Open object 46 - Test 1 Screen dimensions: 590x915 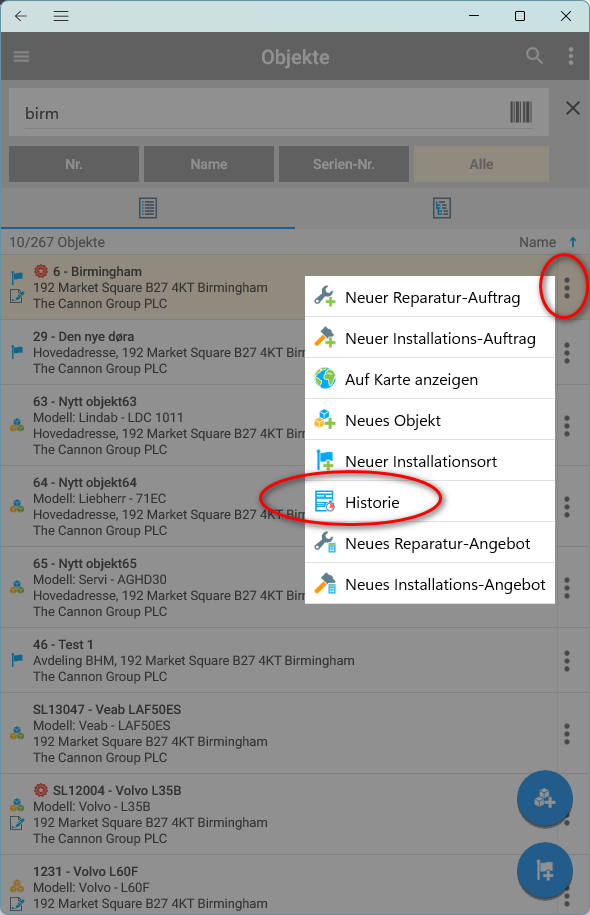(279, 661)
